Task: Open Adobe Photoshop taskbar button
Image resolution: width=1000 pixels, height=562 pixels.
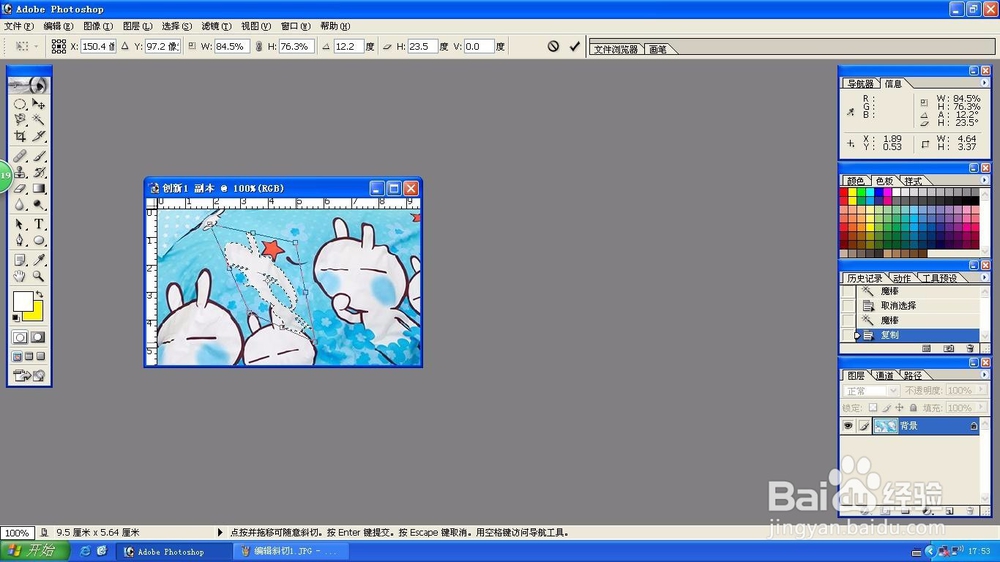Action: (172, 551)
